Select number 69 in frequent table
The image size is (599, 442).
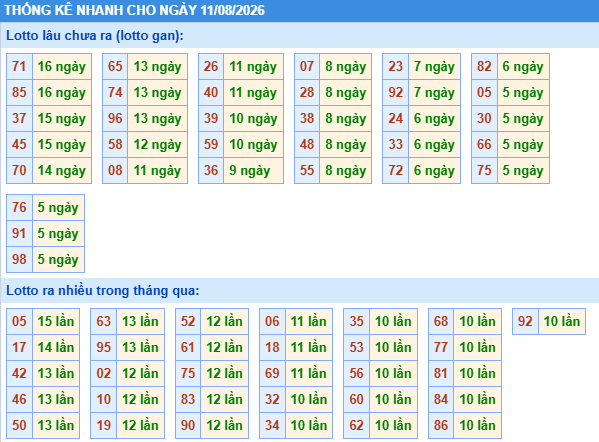tap(272, 373)
